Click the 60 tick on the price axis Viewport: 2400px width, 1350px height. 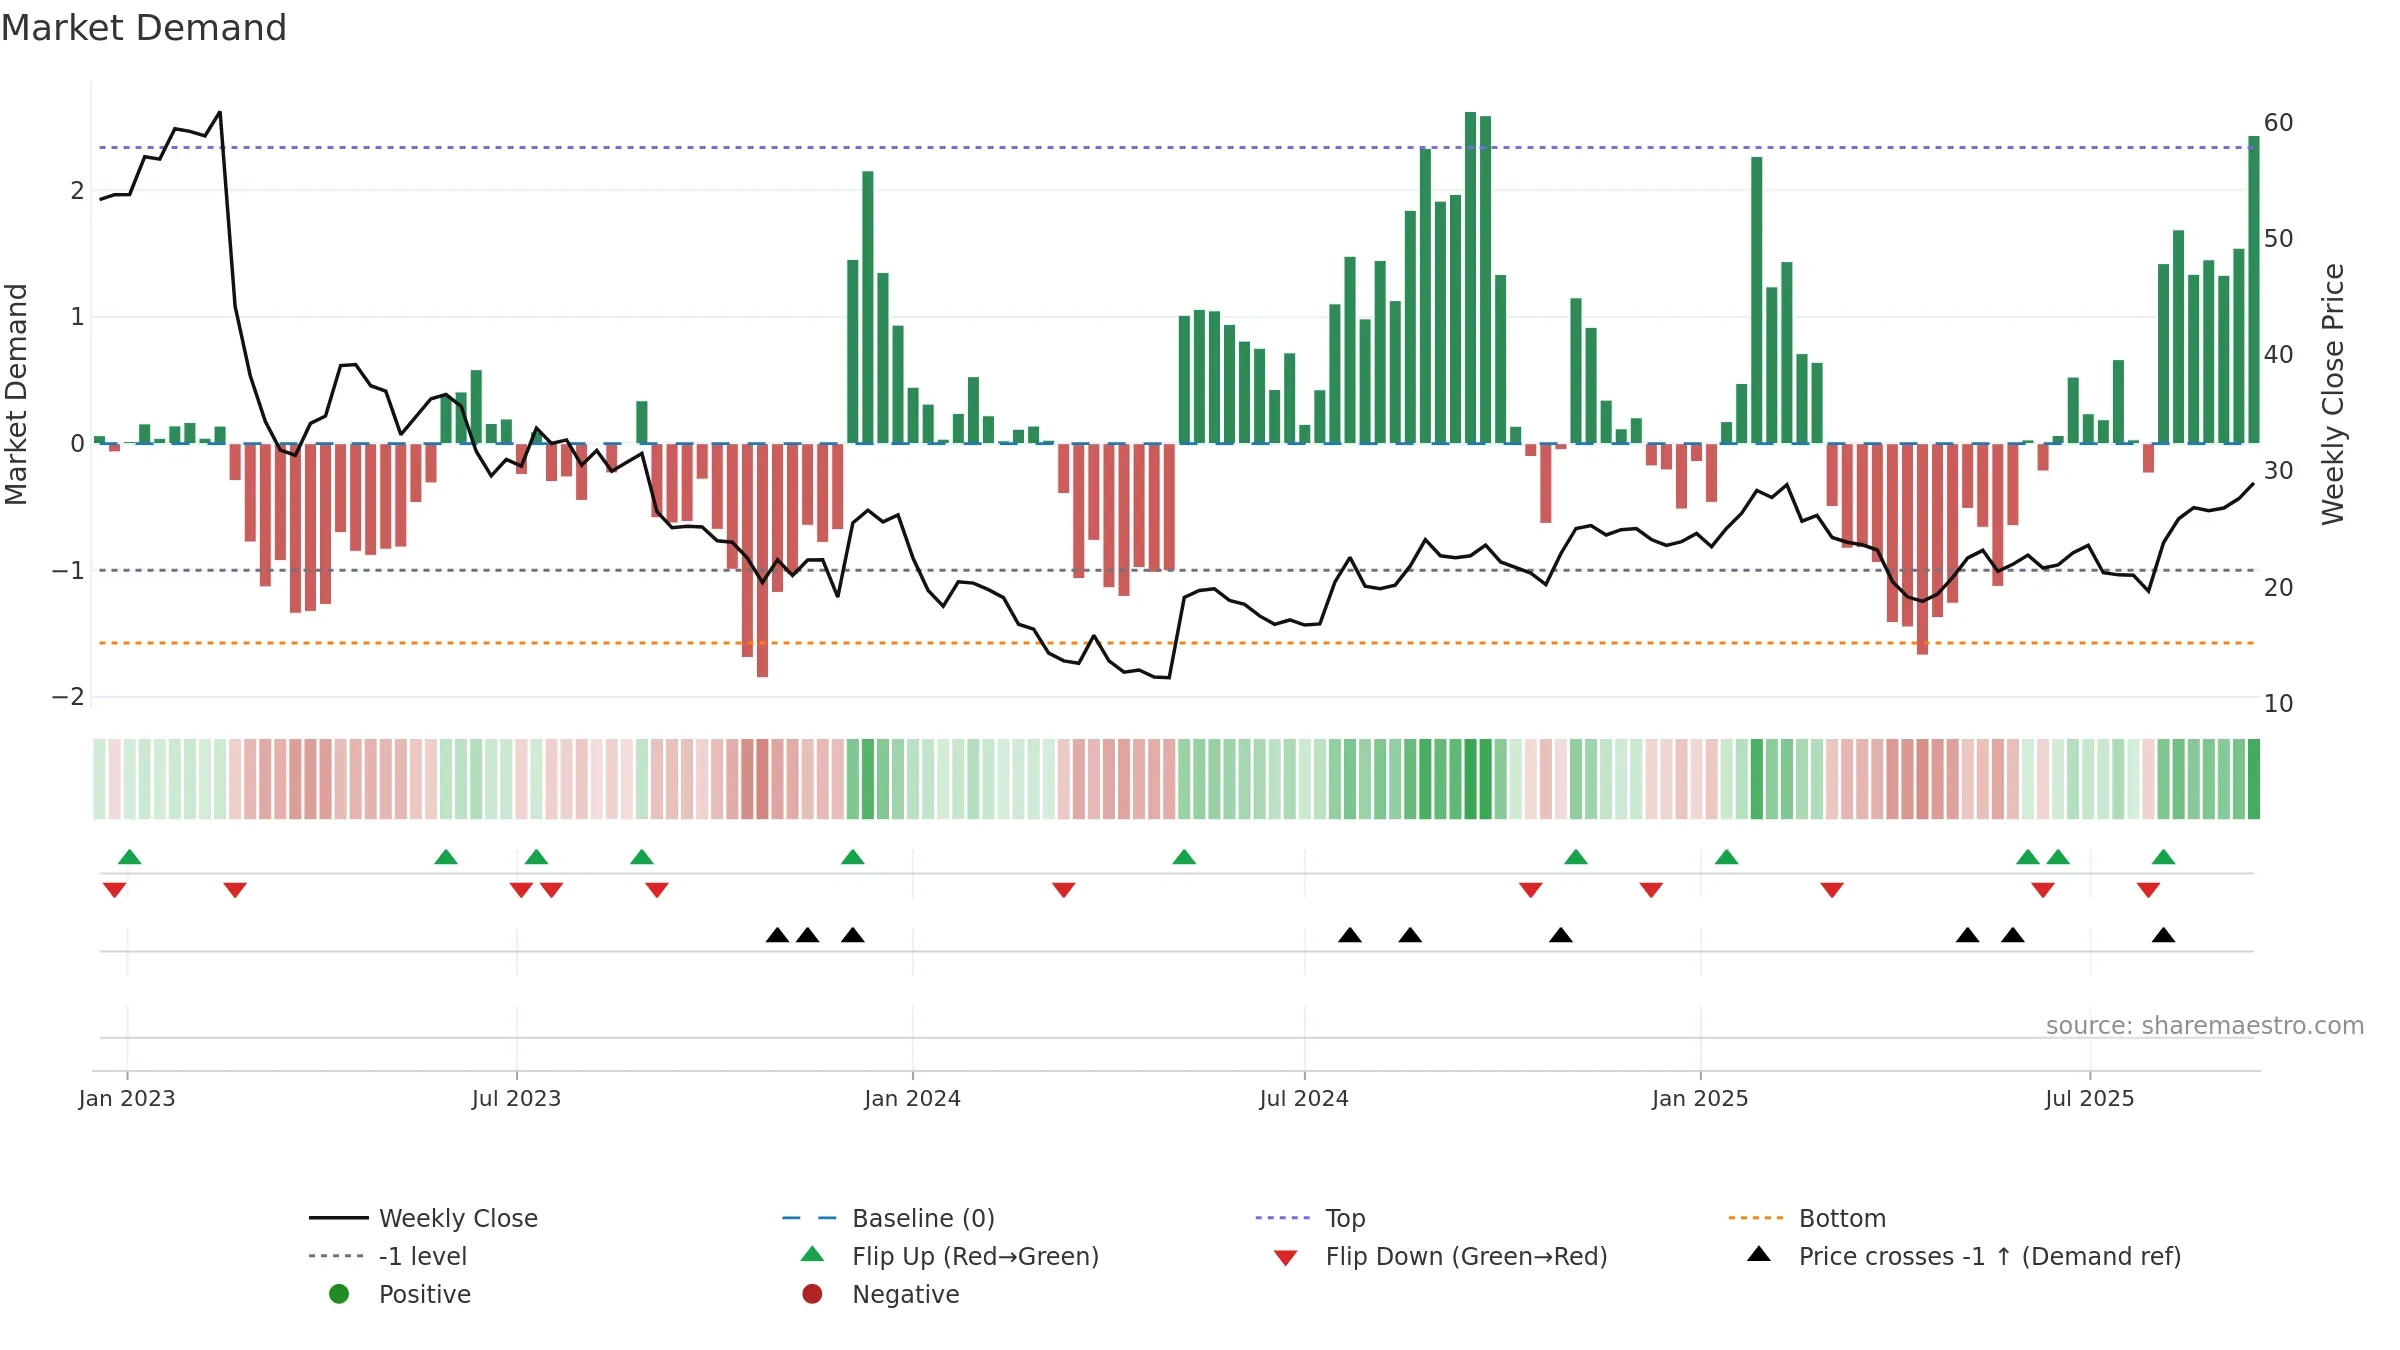(2278, 123)
